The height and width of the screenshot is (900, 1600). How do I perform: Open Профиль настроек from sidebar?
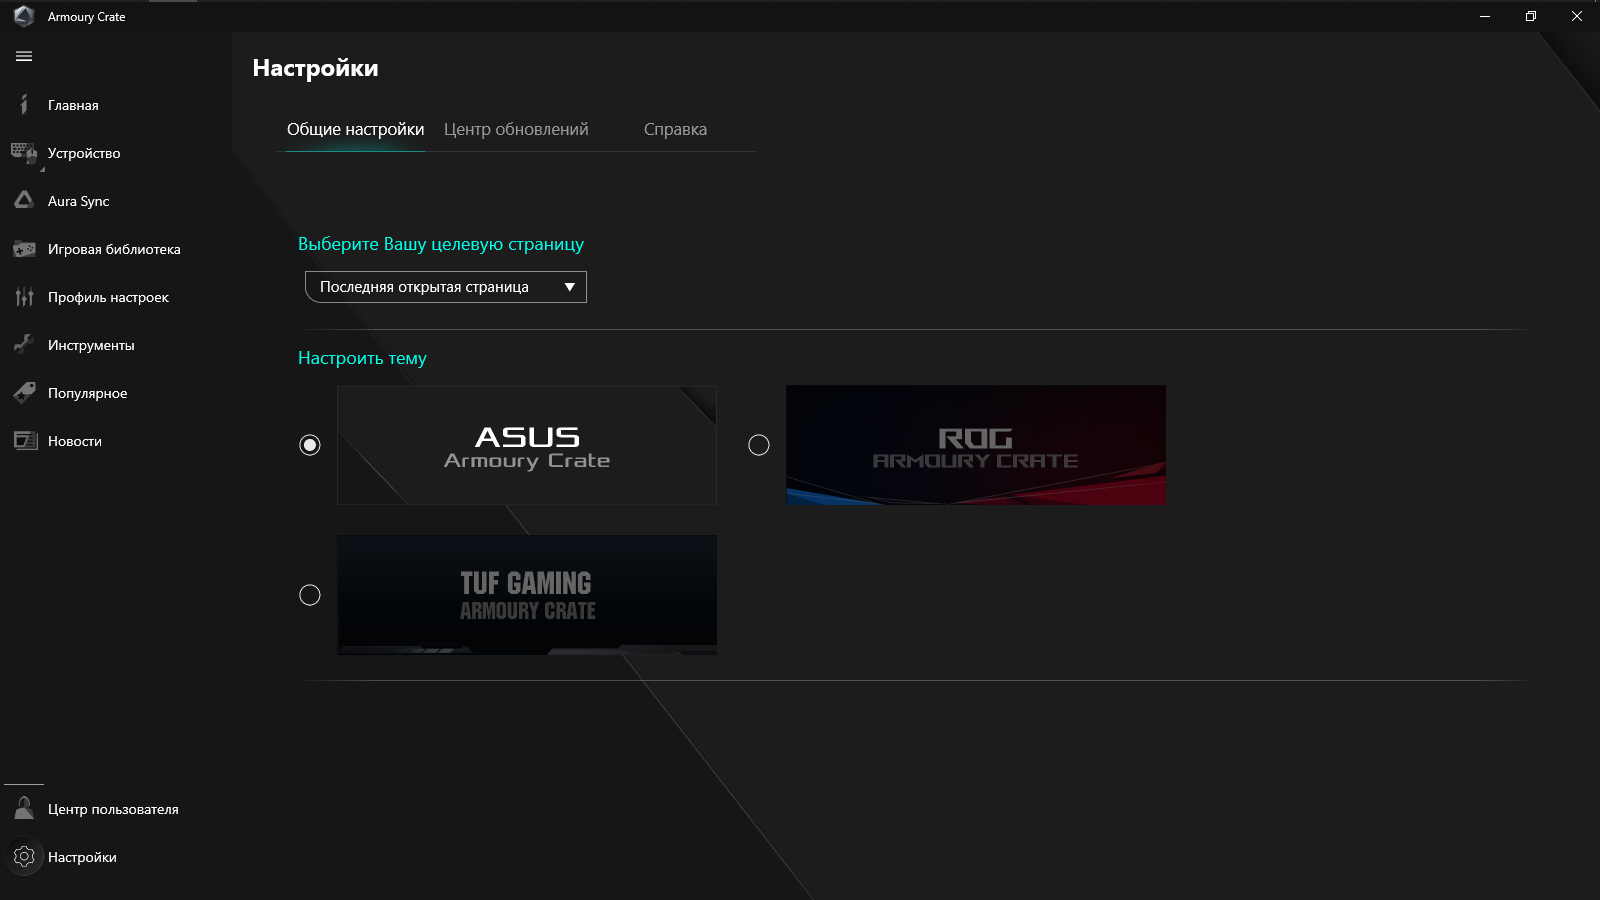pyautogui.click(x=107, y=297)
